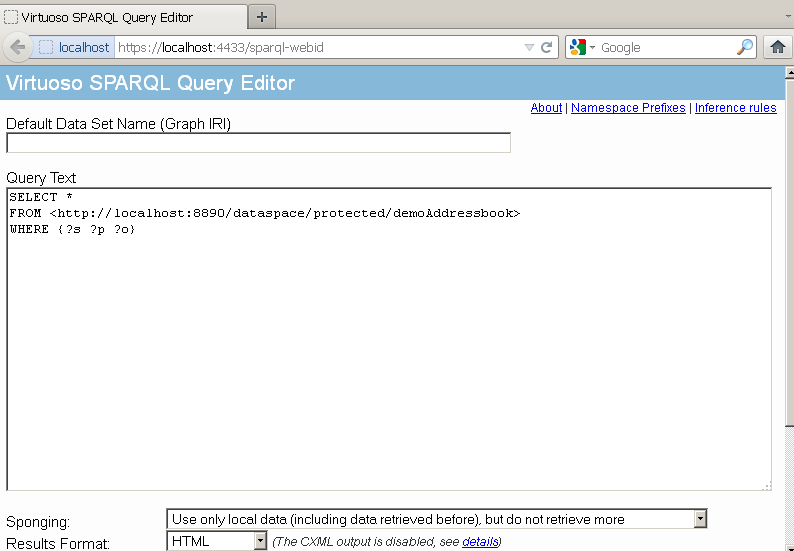Click the page's vertical scrollbar track
Viewport: 794px width, 551px height.
(x=788, y=300)
